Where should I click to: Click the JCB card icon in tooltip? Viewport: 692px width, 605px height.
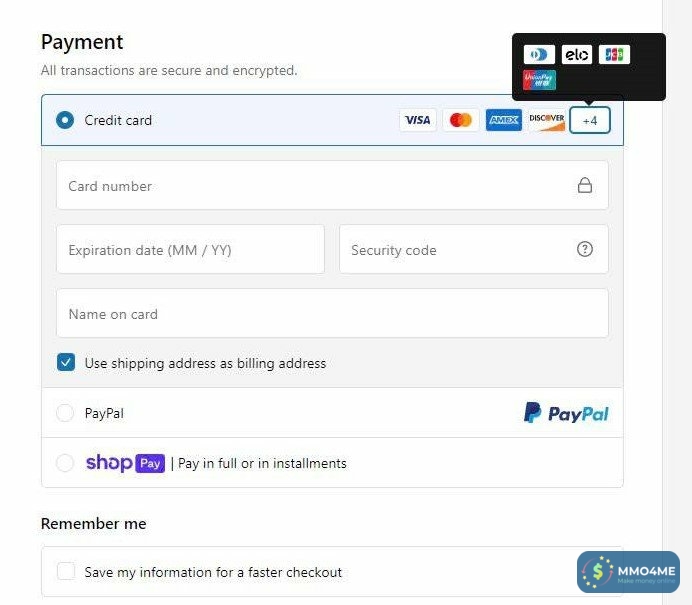tap(614, 55)
